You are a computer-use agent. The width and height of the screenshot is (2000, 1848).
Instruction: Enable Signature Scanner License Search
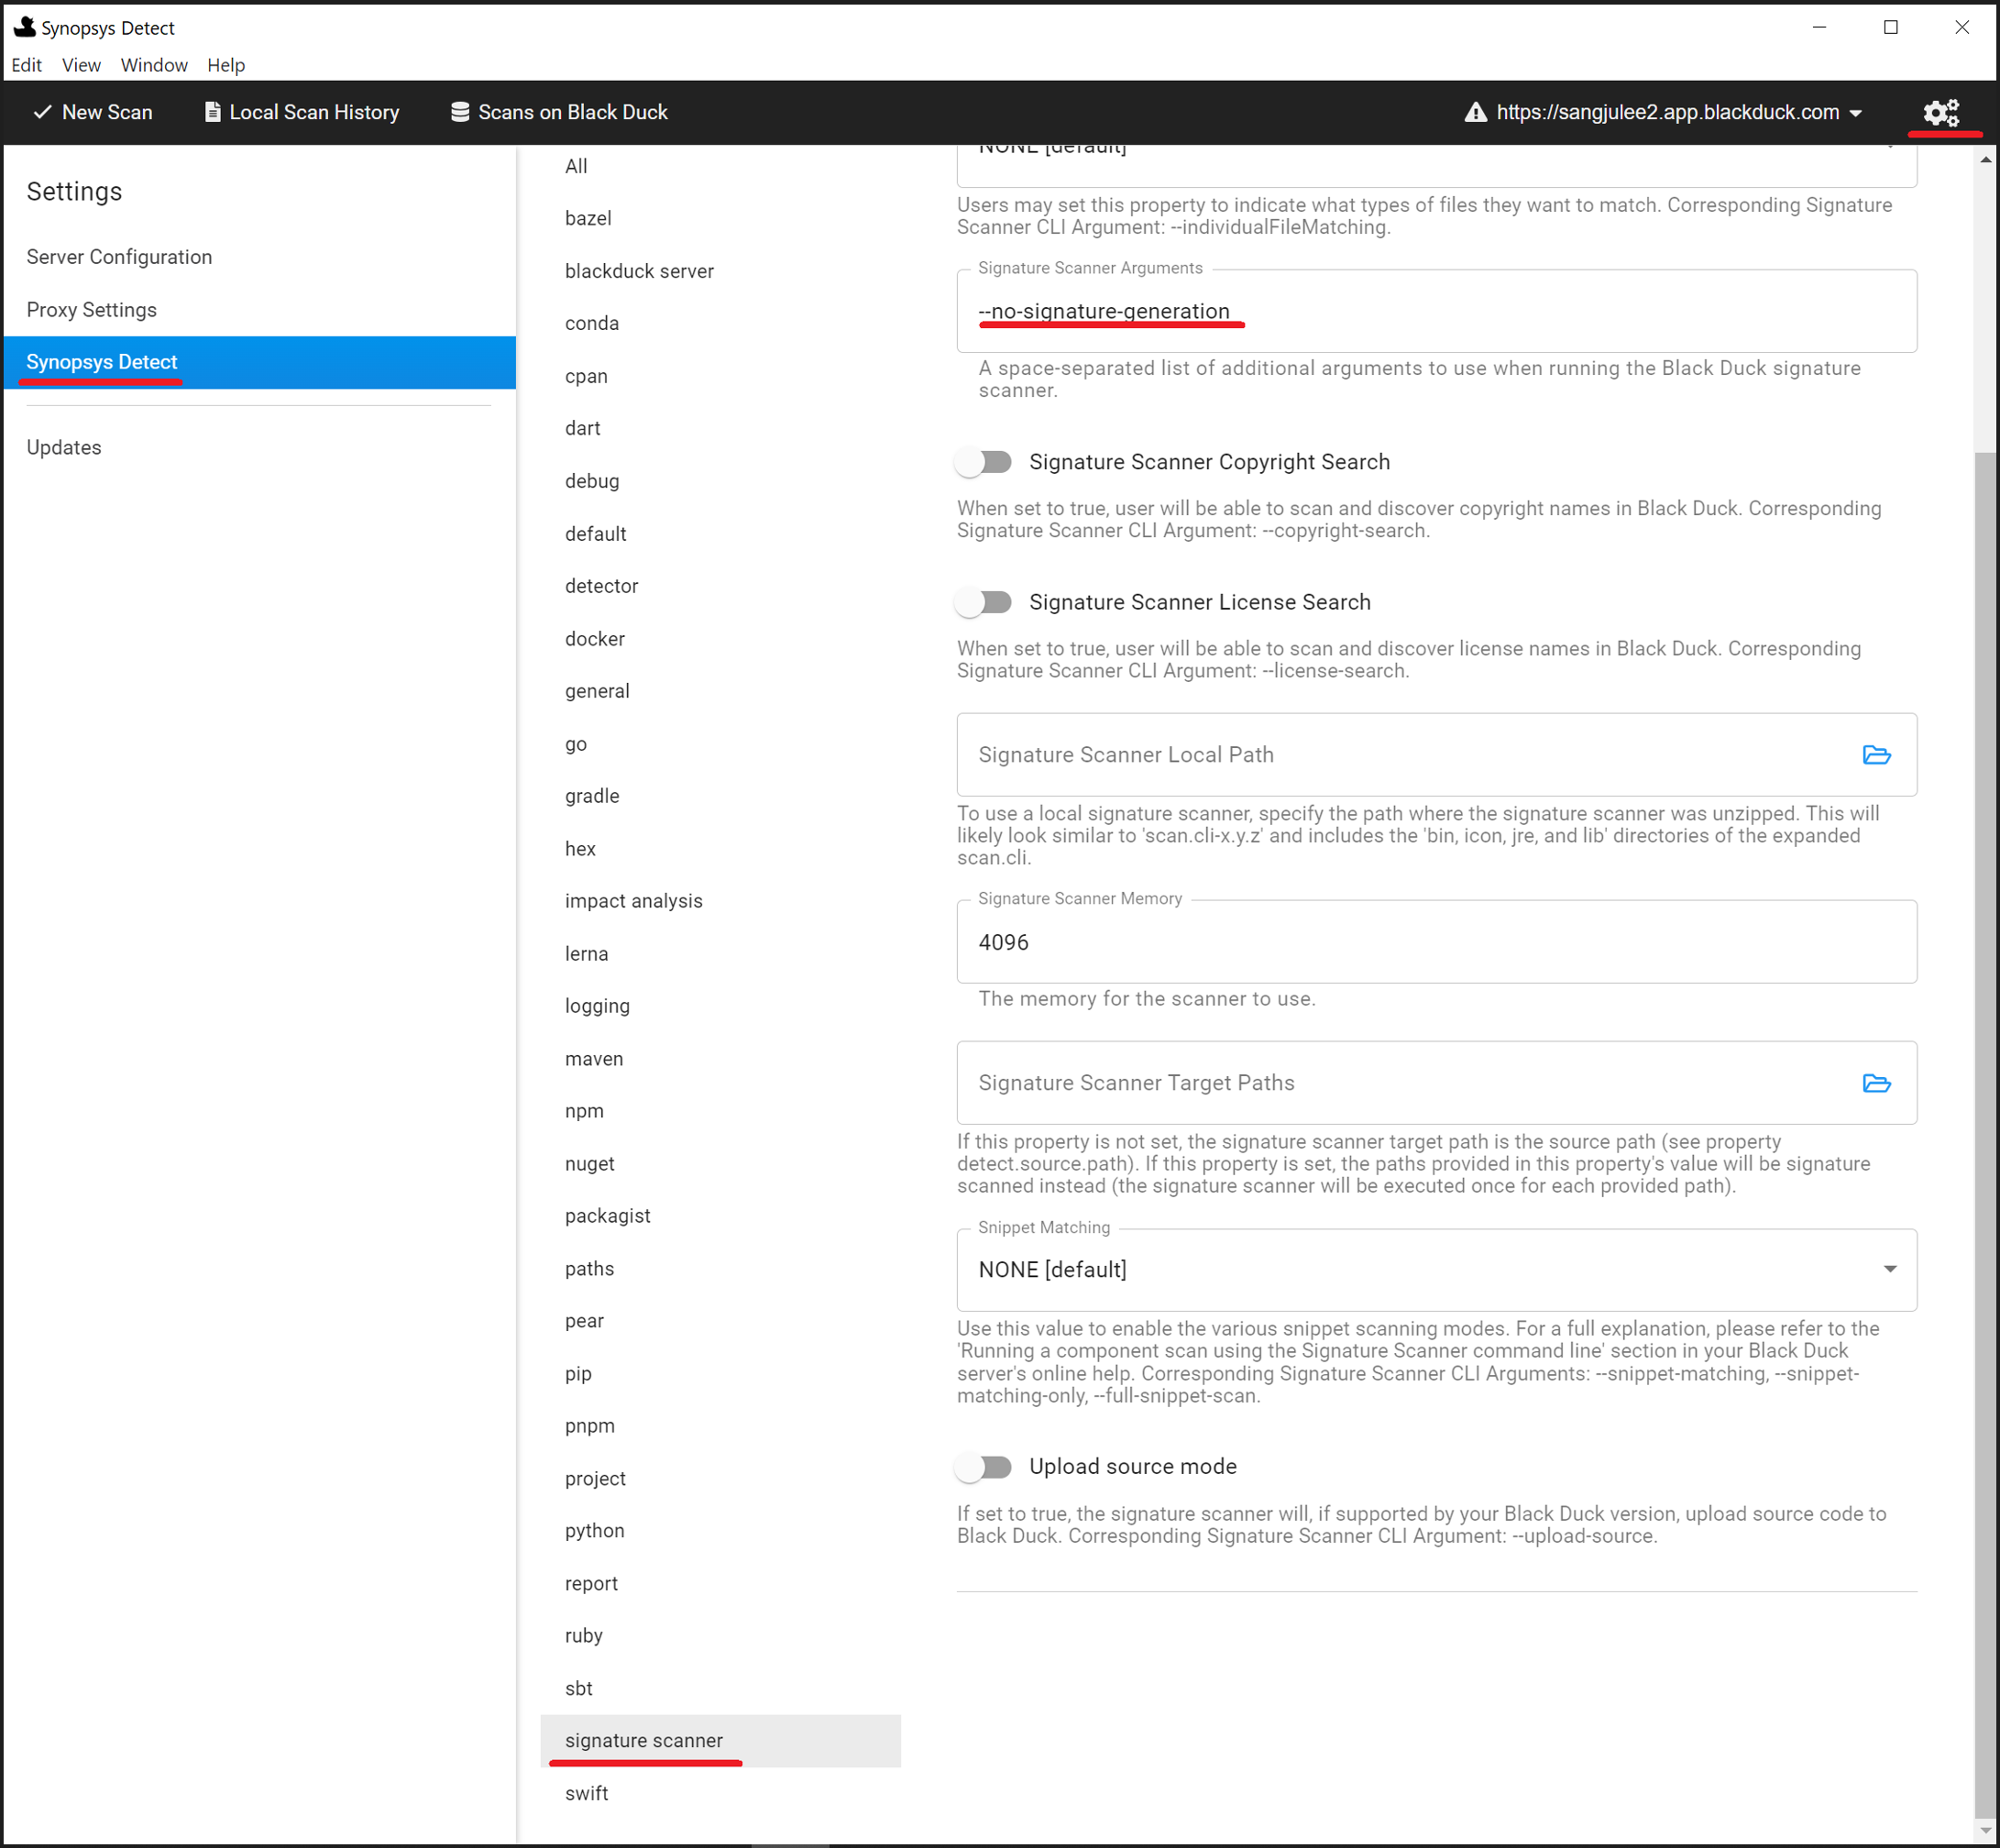coord(983,601)
